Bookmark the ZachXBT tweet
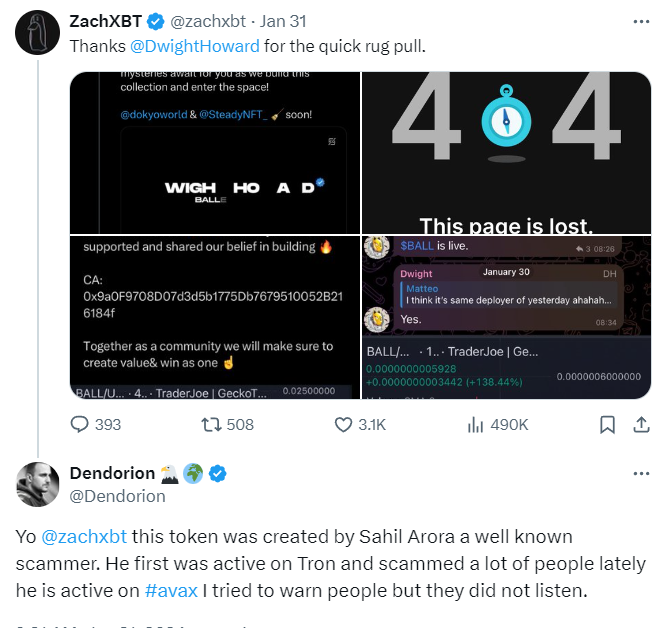 (x=607, y=424)
